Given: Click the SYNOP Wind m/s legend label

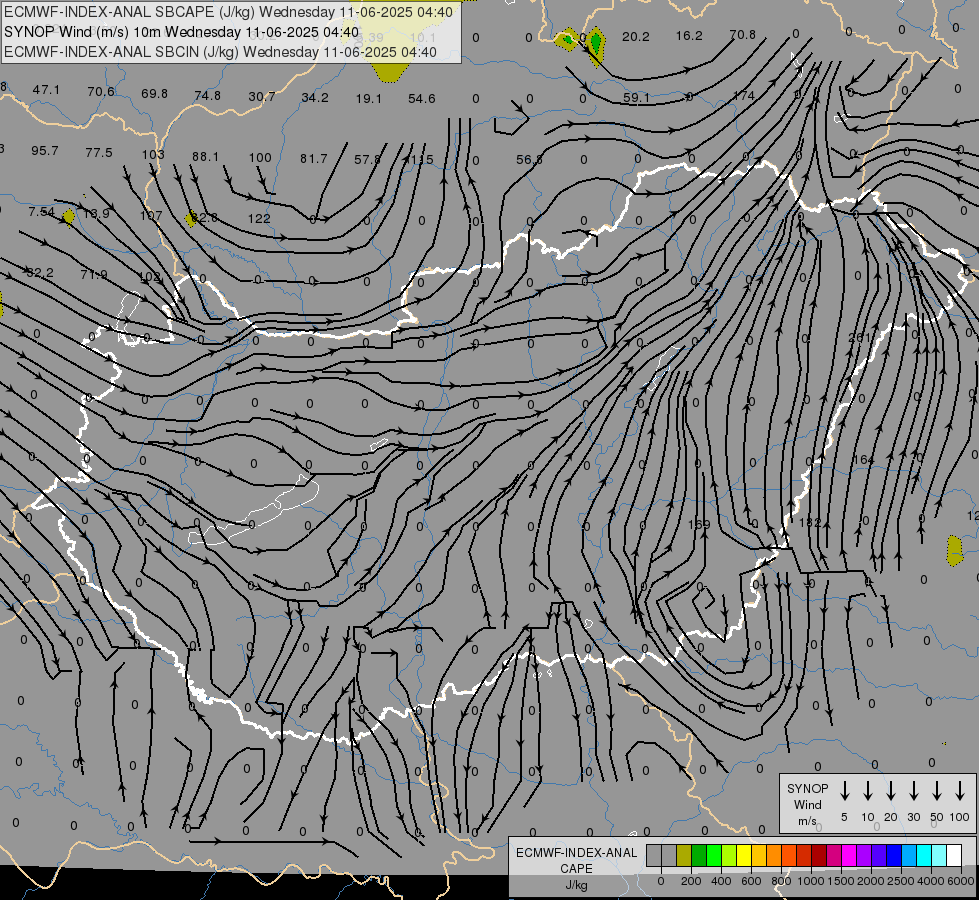Looking at the screenshot, I should tap(807, 804).
